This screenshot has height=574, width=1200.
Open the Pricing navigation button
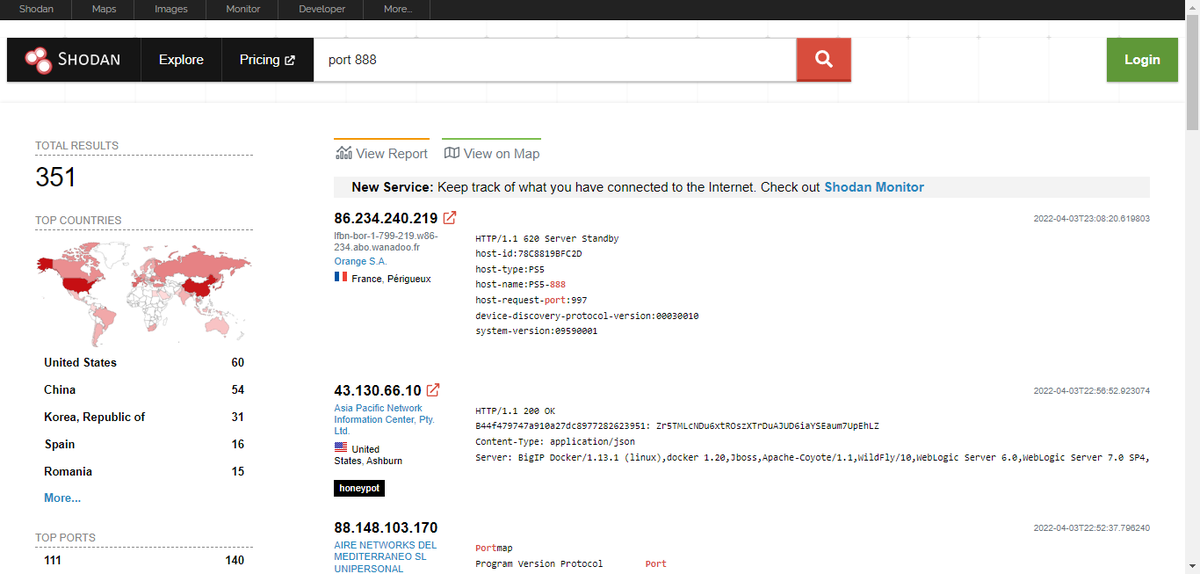coord(267,60)
